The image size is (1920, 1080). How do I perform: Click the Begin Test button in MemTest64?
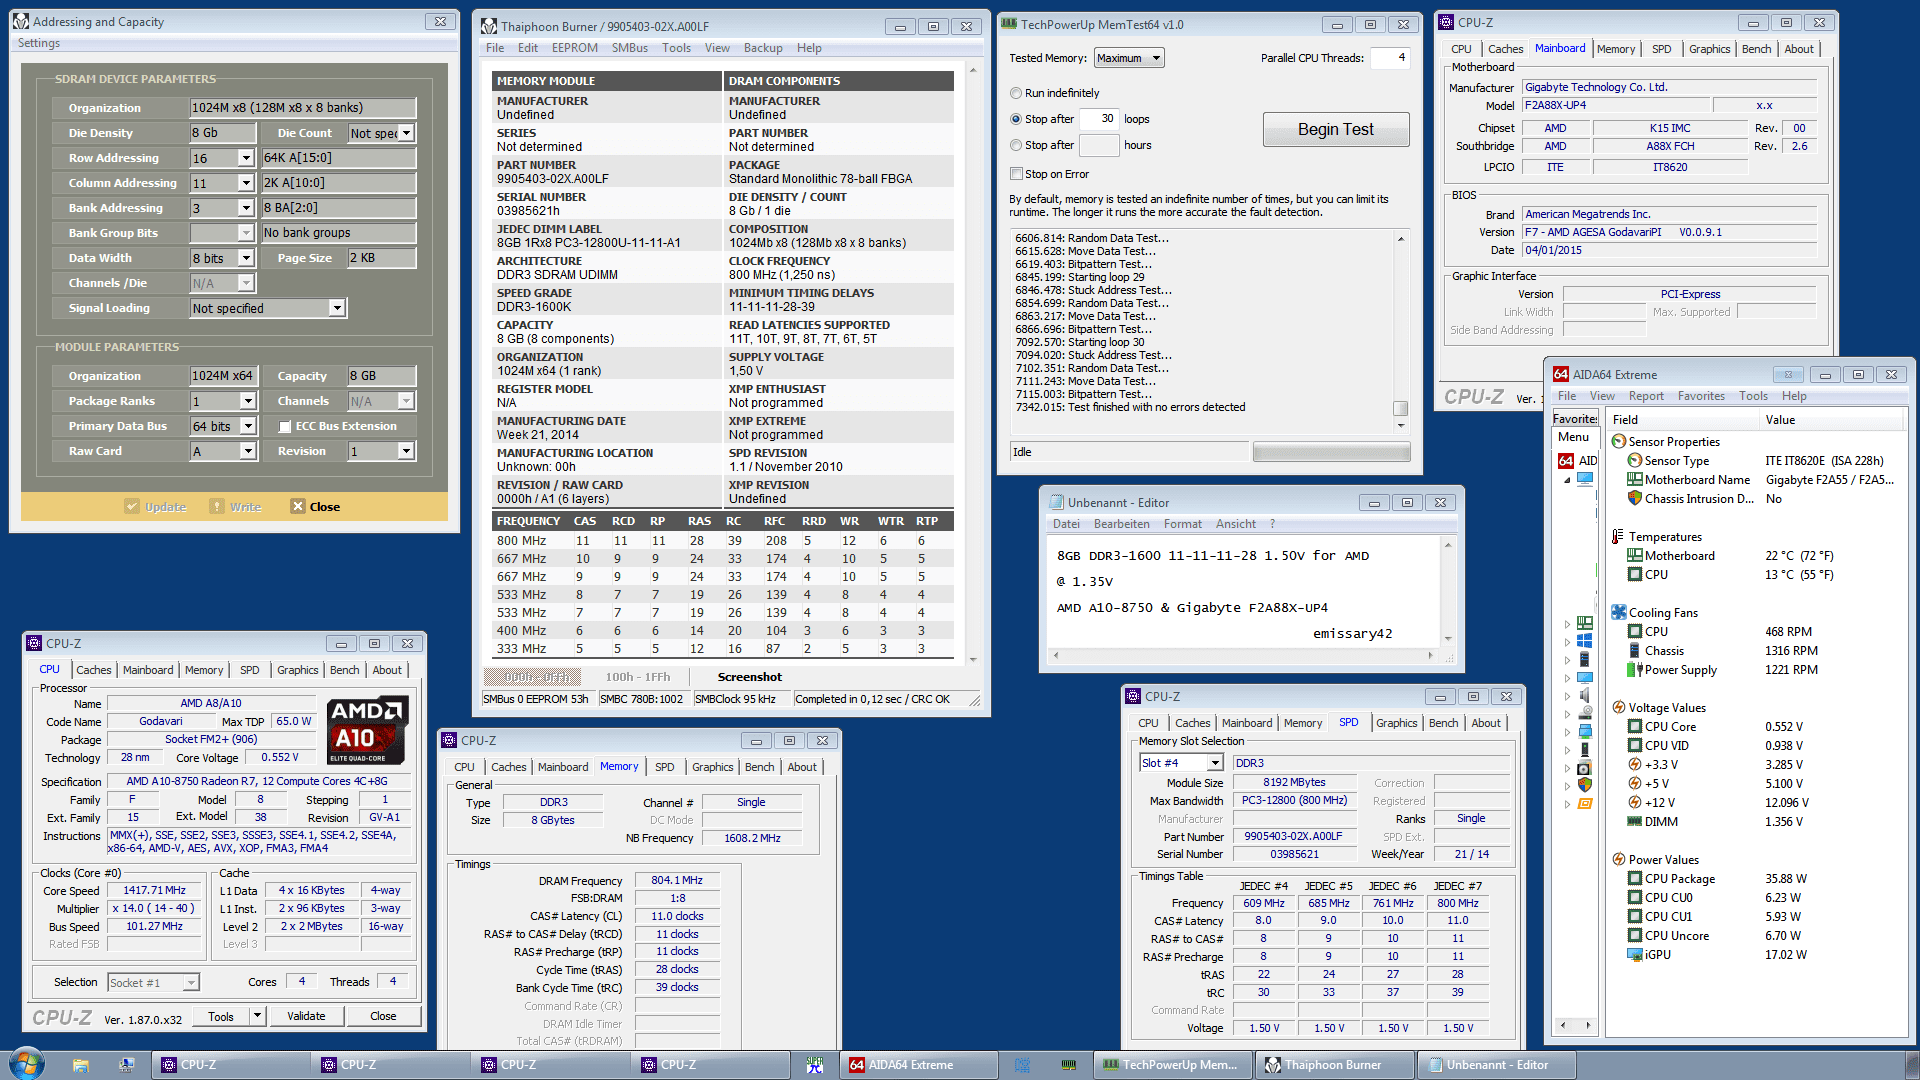pos(1336,129)
